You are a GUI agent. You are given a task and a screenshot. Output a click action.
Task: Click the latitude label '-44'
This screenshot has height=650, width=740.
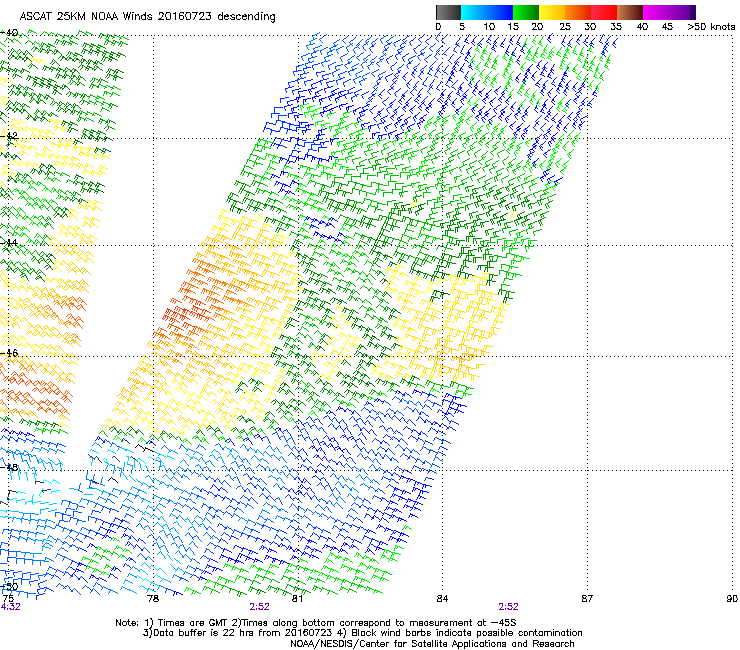coord(9,243)
